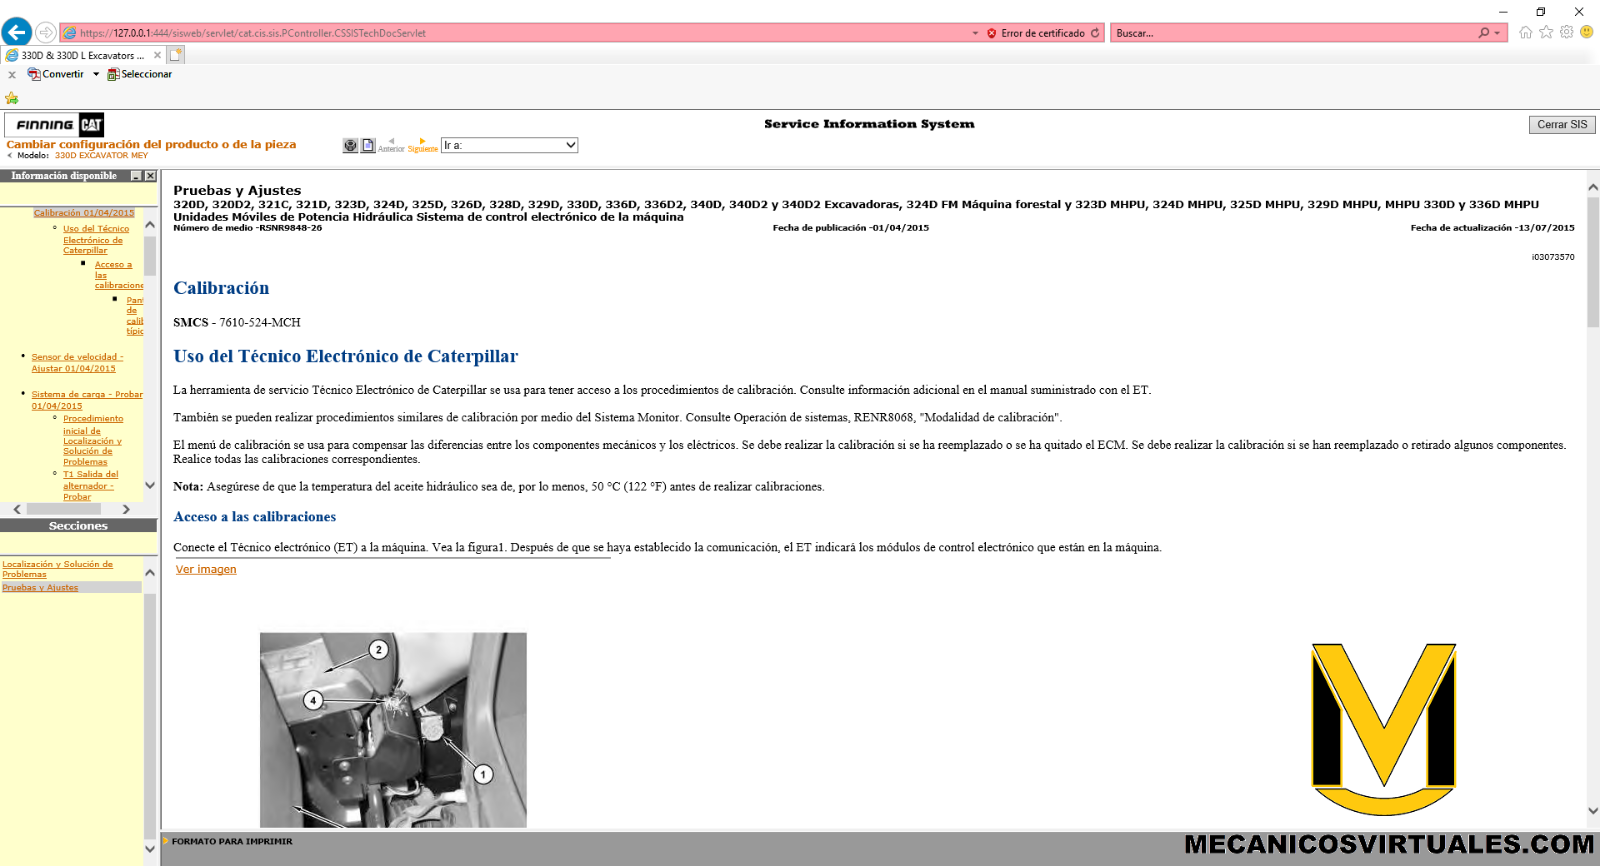
Task: Close the Convertir toolbar with X
Action: [x=12, y=74]
